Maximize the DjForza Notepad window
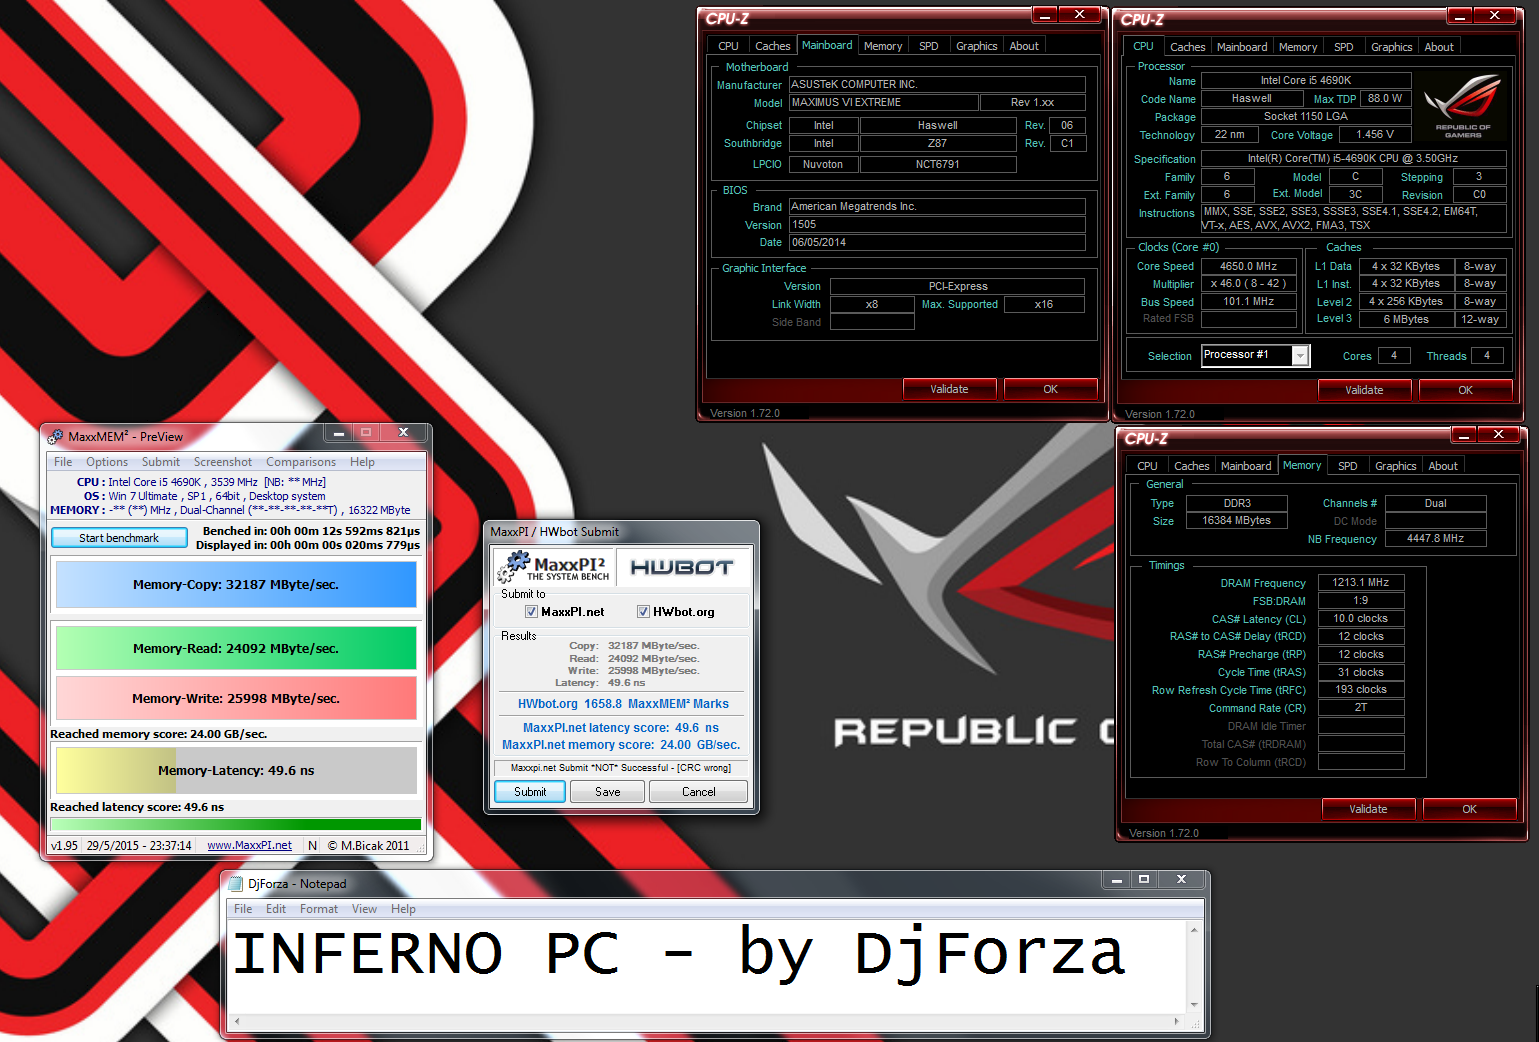Viewport: 1539px width, 1042px height. pos(1144,879)
